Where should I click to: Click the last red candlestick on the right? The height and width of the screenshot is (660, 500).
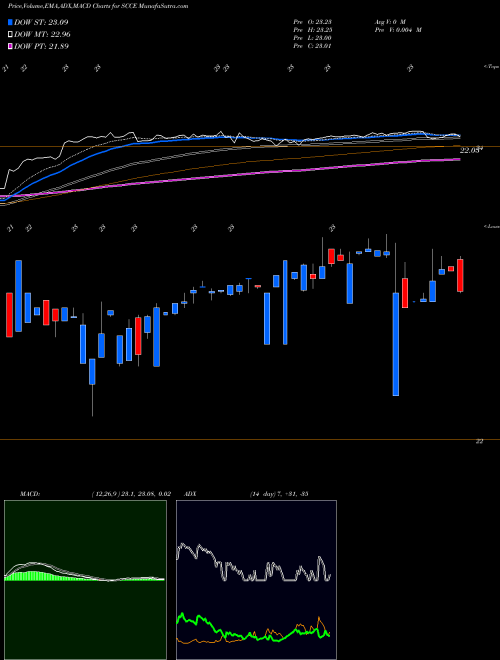(460, 275)
